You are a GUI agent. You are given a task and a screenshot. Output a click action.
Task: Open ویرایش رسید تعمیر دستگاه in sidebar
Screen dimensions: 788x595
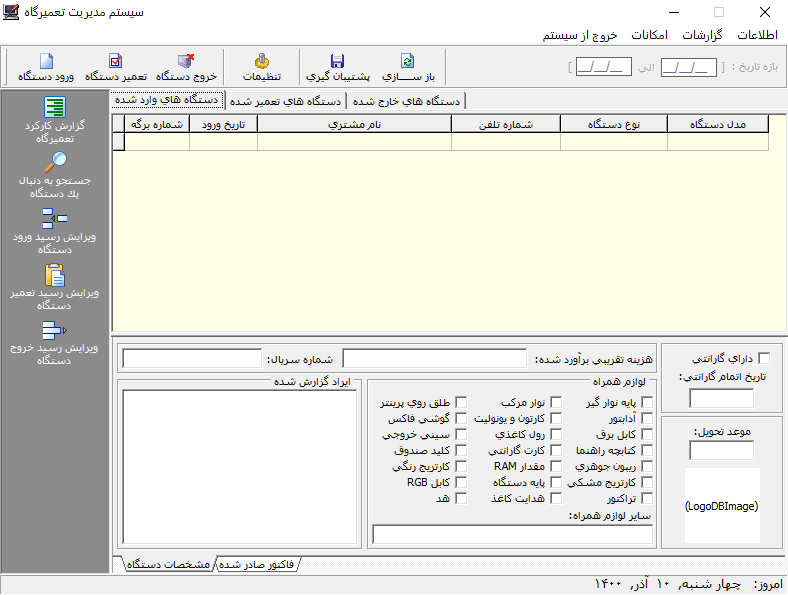click(x=55, y=275)
